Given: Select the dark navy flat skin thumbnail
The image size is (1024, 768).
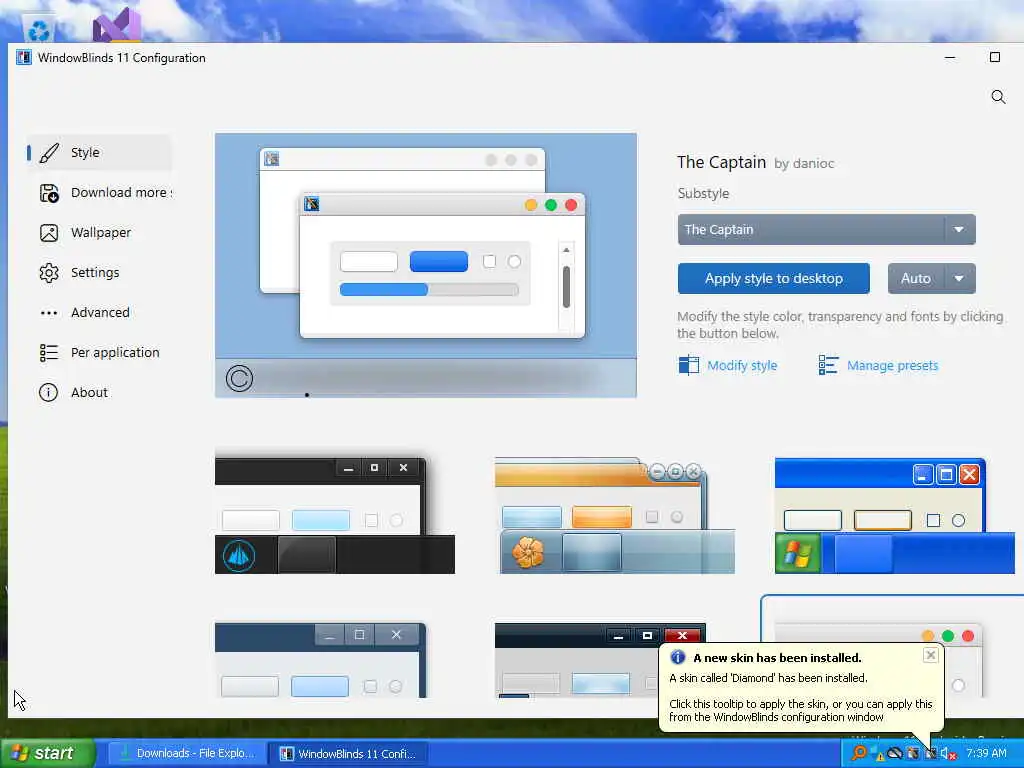Looking at the screenshot, I should [x=321, y=660].
